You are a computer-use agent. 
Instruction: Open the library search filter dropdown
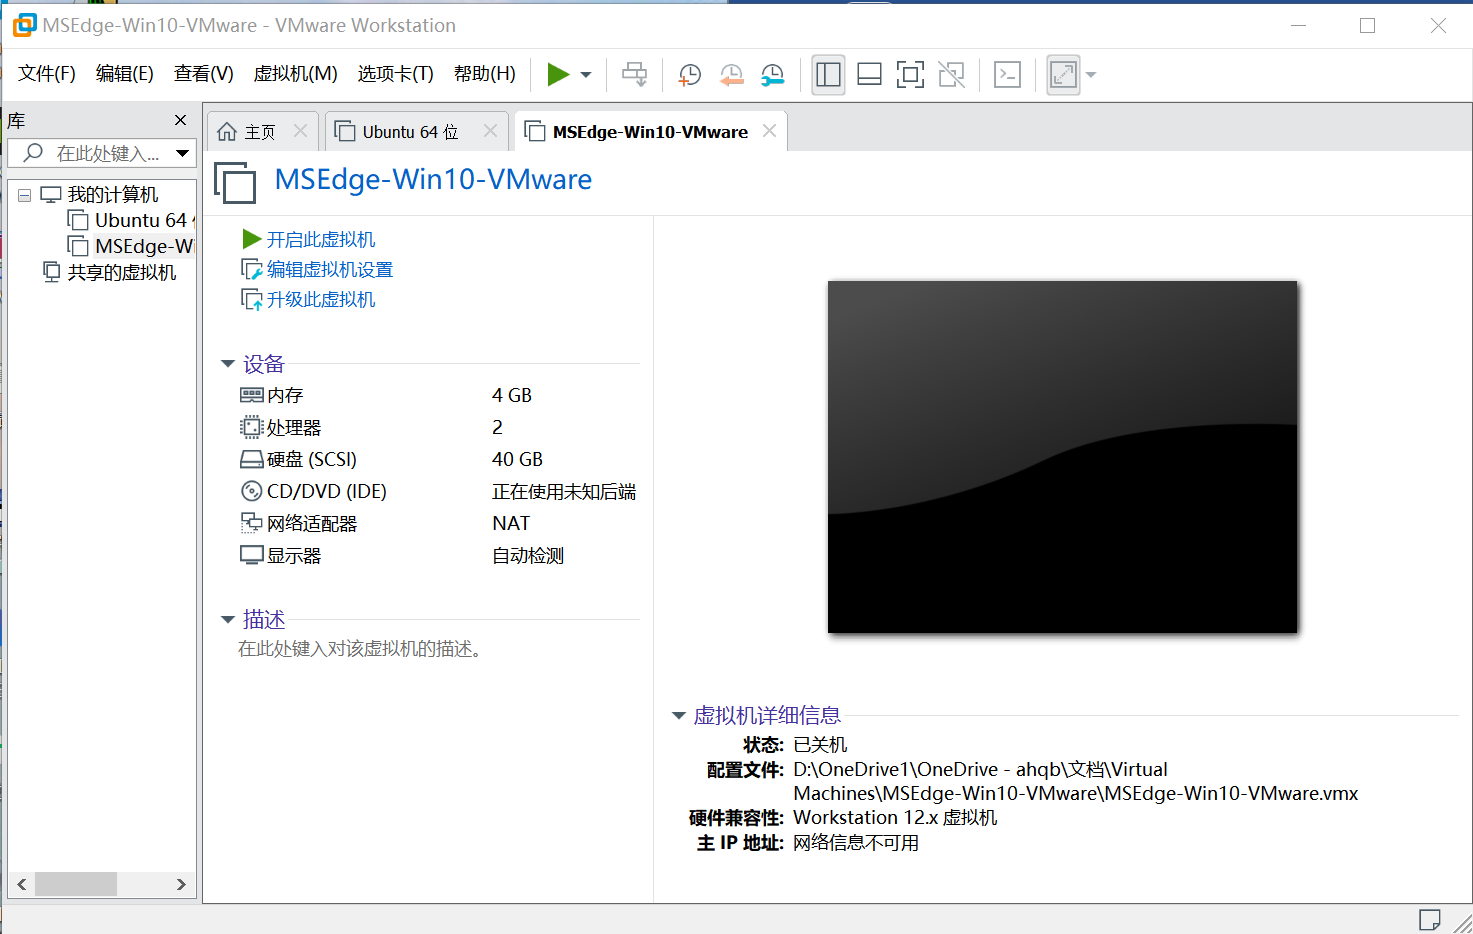[x=183, y=153]
